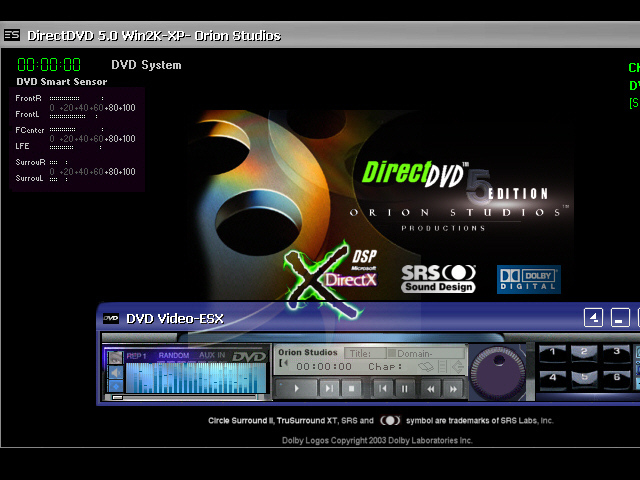Minimize the DVD Video-ESX control panel
This screenshot has height=480, width=640.
point(620,318)
